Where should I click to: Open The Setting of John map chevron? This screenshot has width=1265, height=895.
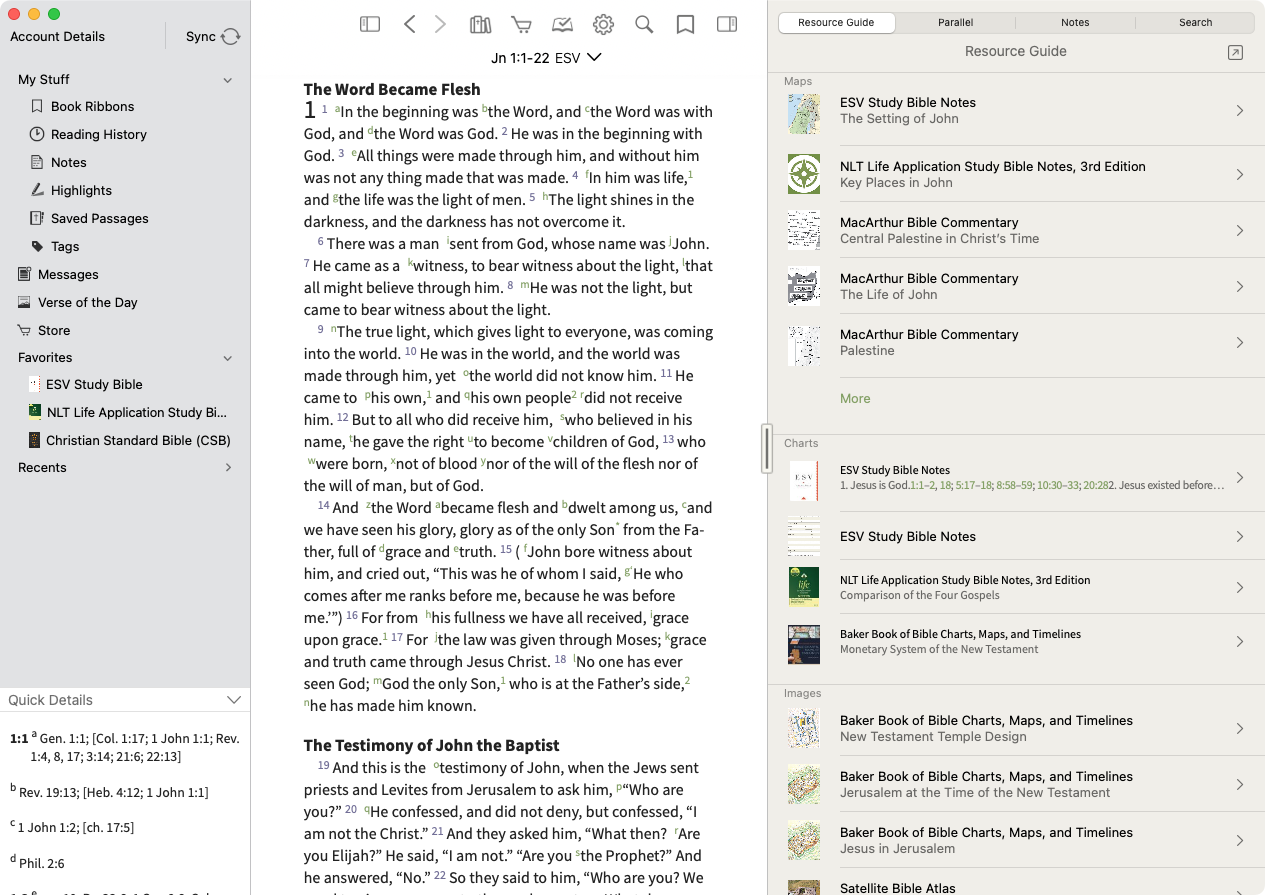pyautogui.click(x=1240, y=111)
